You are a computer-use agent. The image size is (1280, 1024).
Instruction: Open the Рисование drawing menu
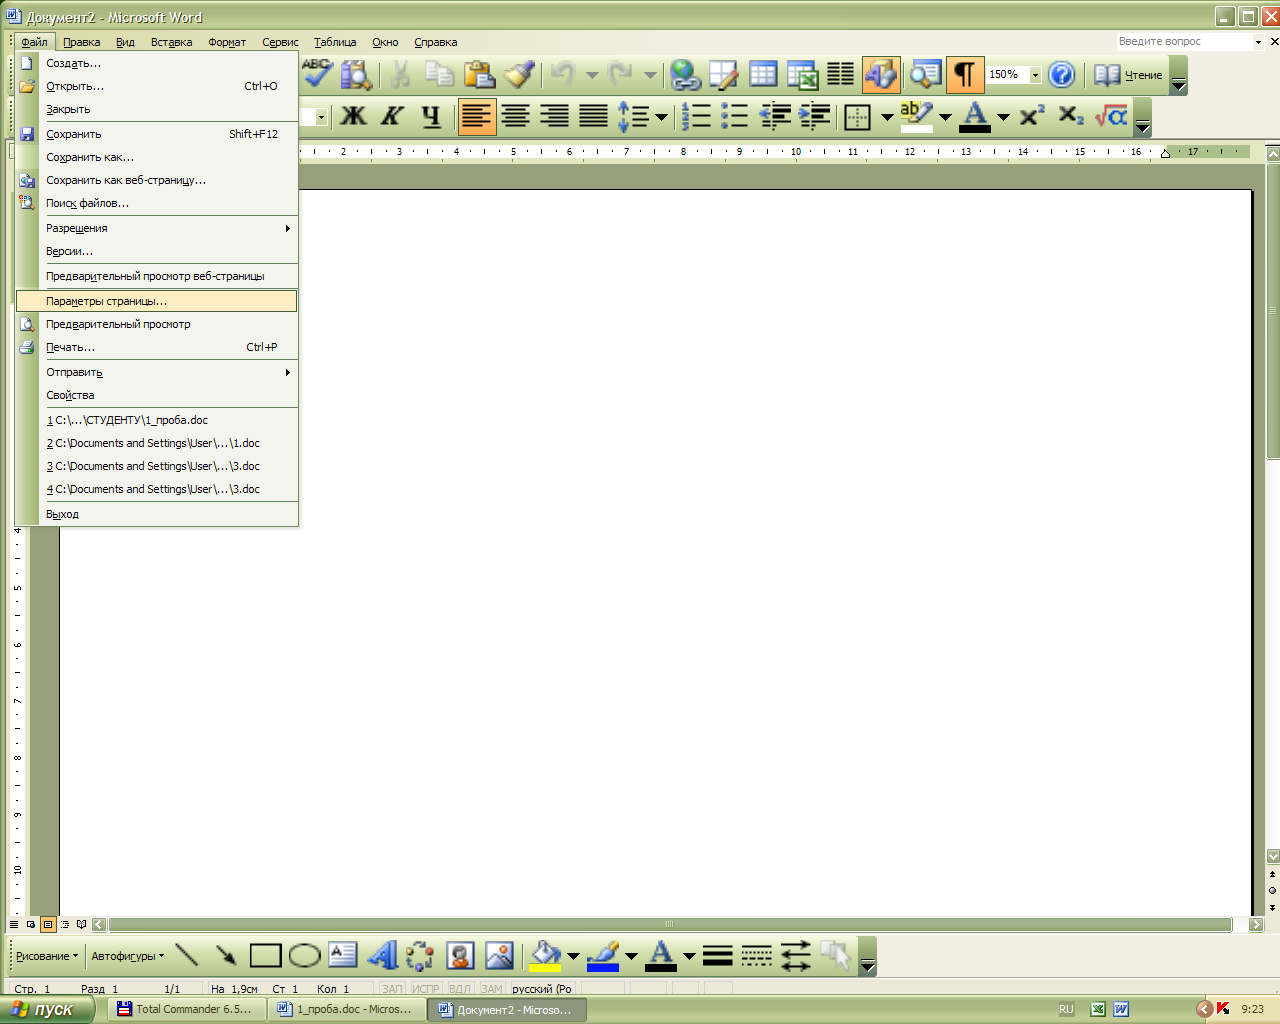click(x=46, y=956)
